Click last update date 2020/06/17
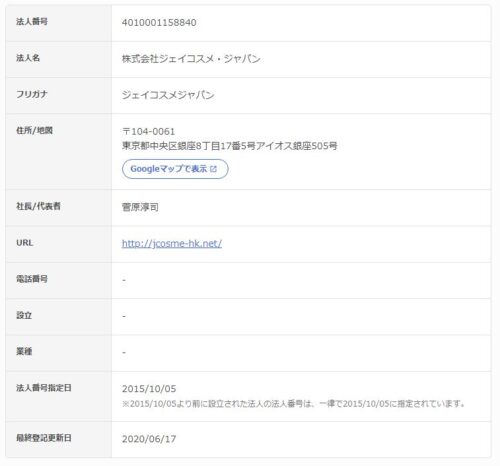 [149, 439]
